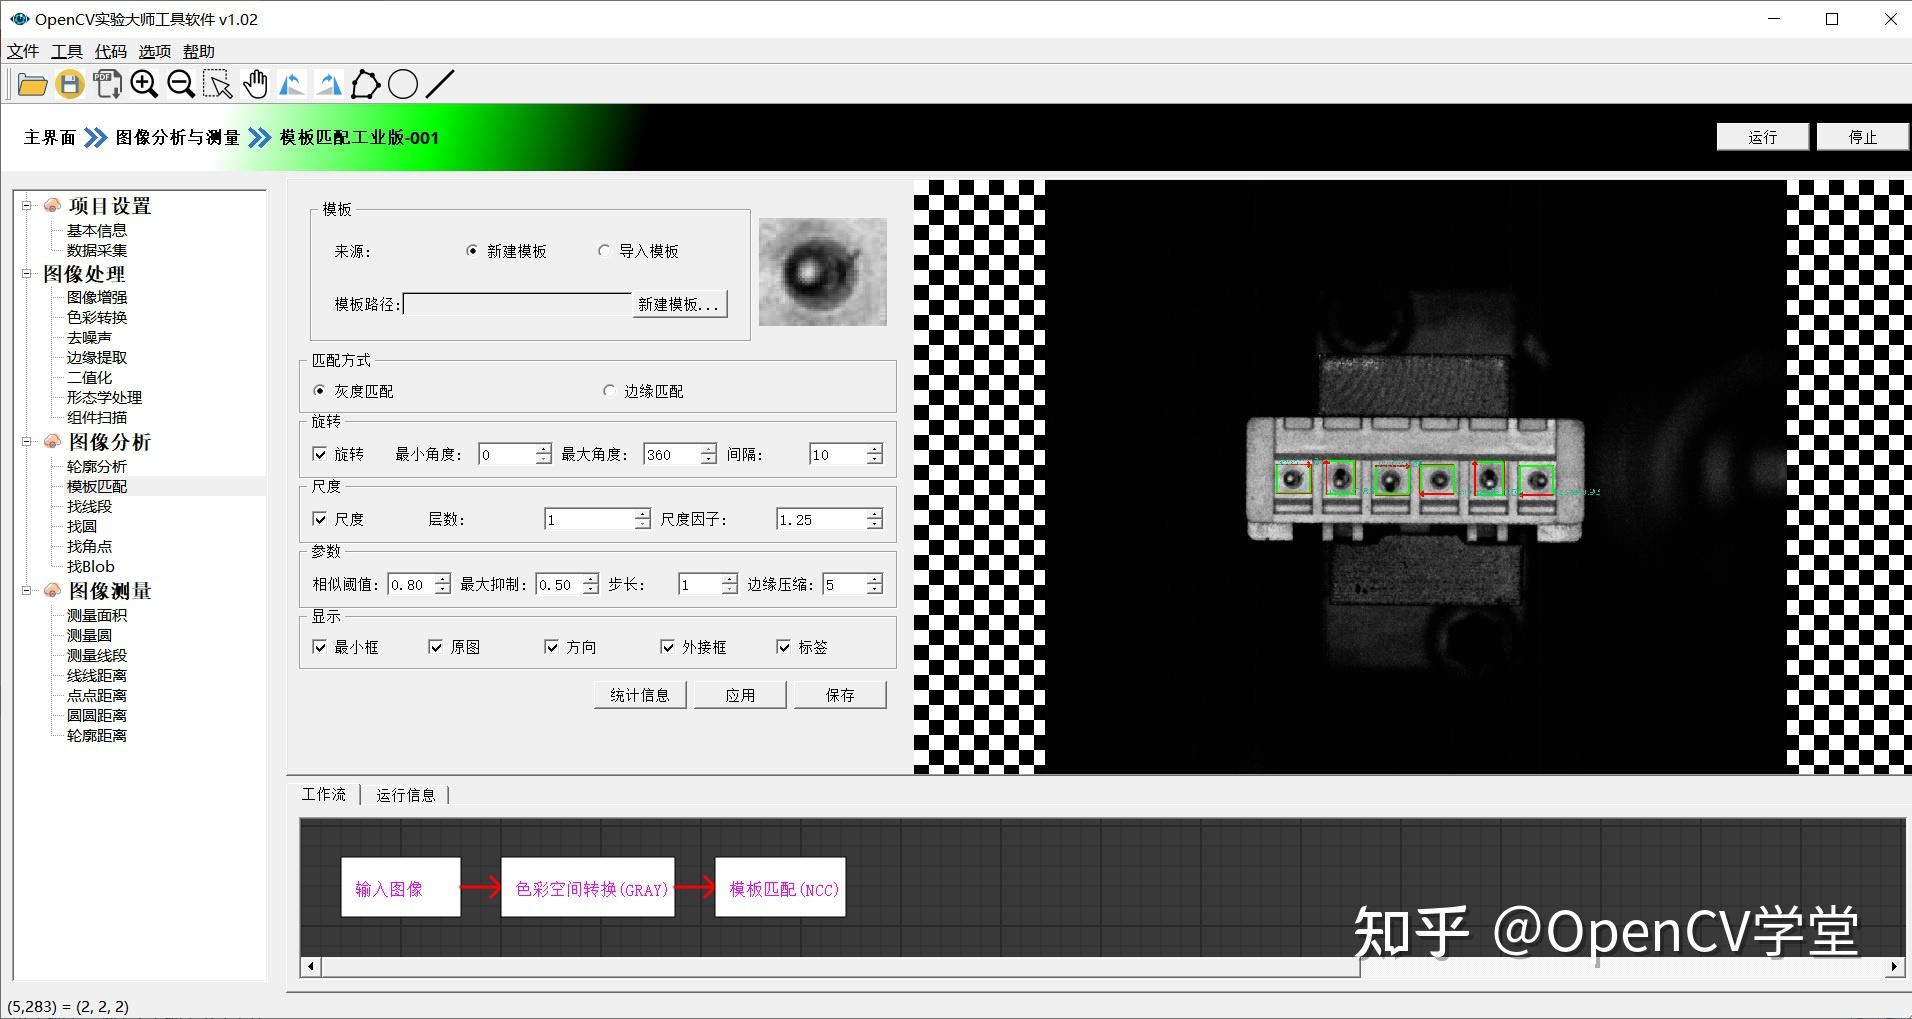Collapse the 项目设置 tree node

point(25,206)
